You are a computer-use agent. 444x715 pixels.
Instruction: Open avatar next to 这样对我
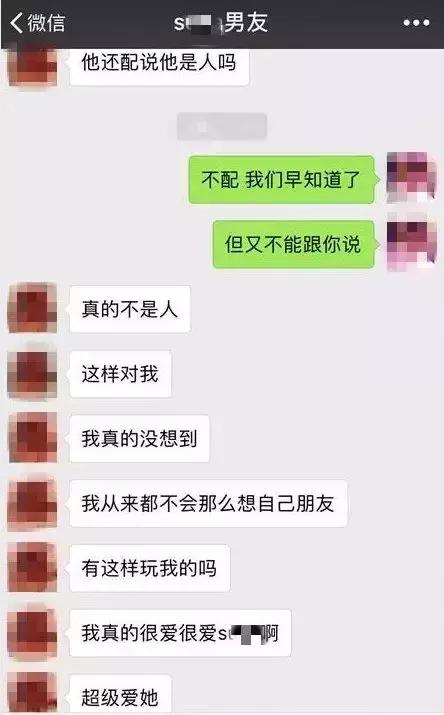[x=33, y=373]
